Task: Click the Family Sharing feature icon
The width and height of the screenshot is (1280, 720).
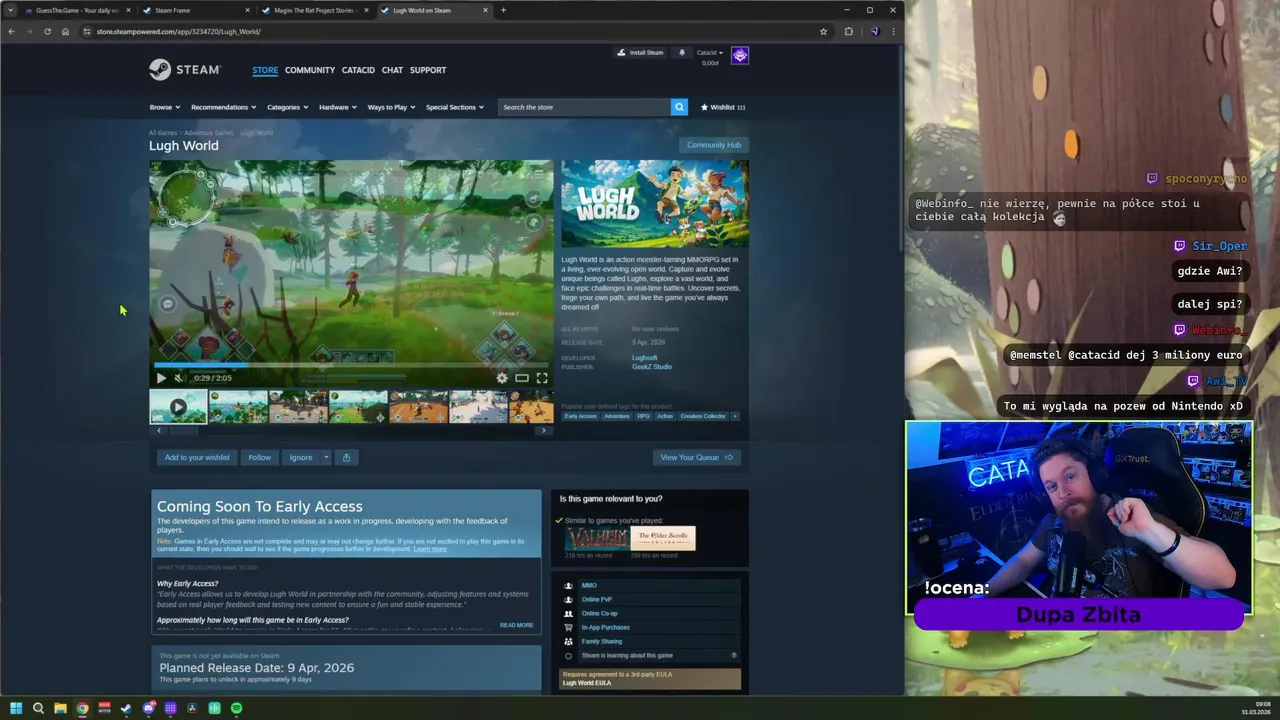Action: (568, 641)
